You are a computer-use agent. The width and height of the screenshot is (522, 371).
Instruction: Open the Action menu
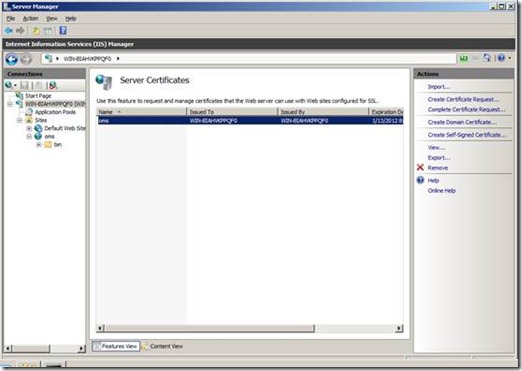click(30, 18)
